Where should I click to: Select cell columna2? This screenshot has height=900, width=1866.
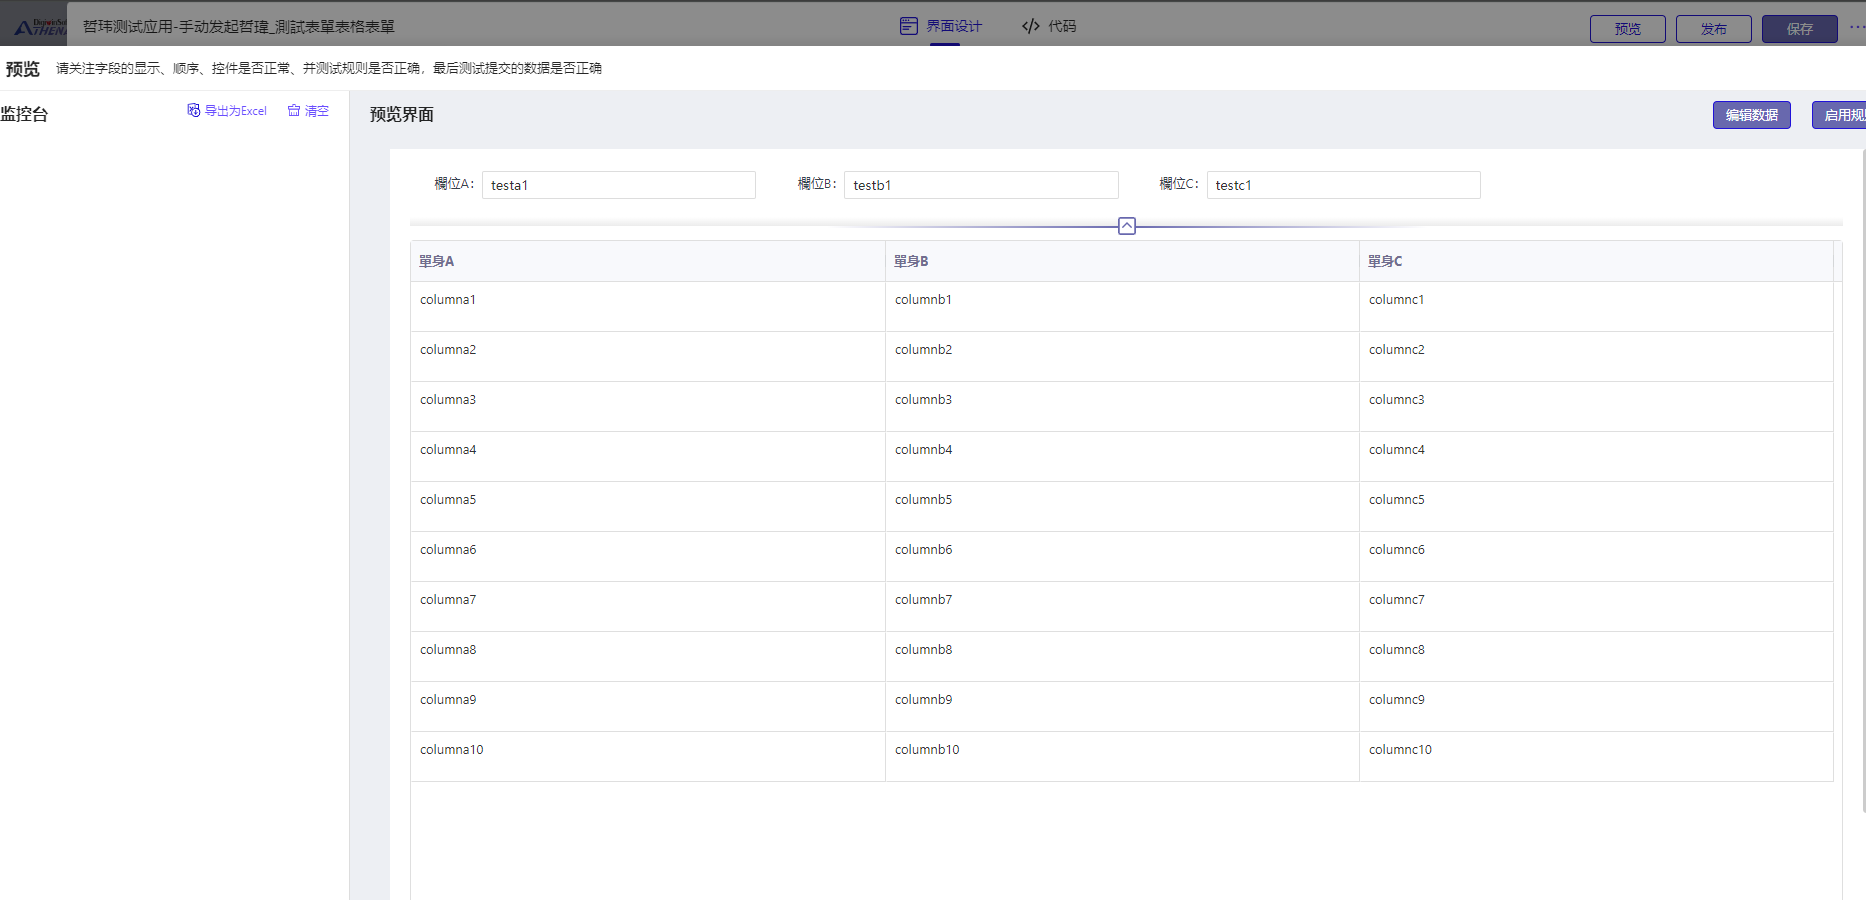click(x=648, y=356)
